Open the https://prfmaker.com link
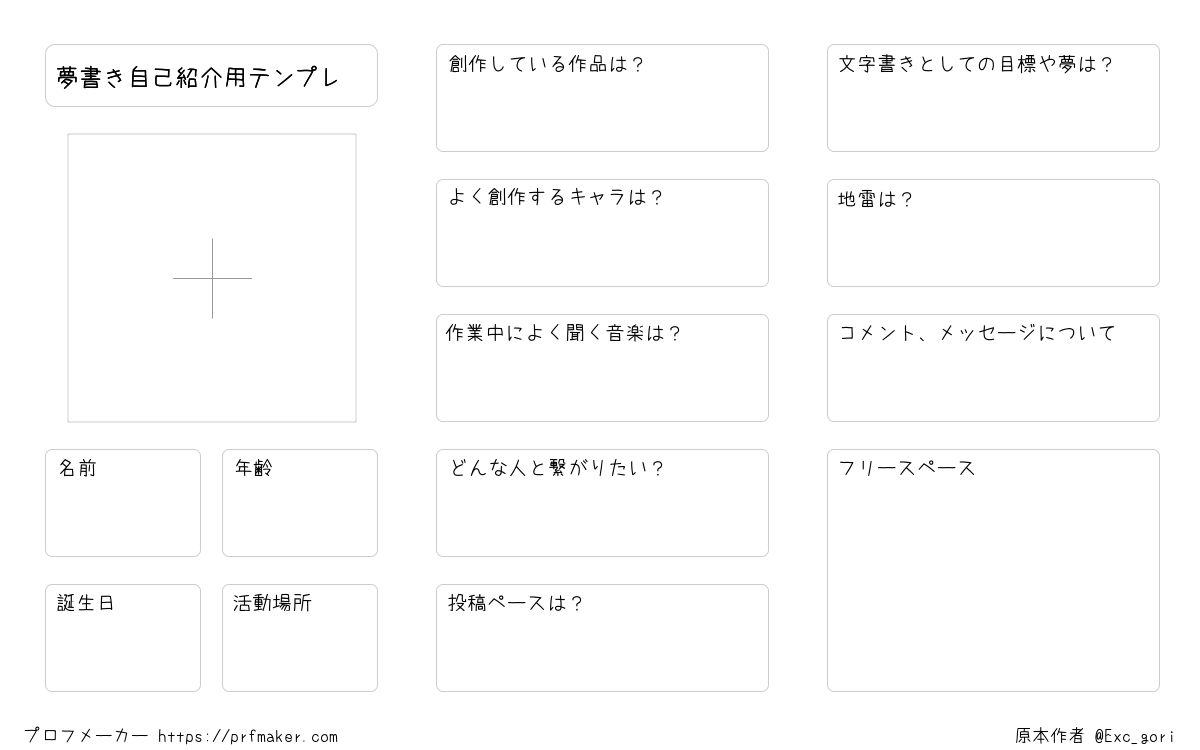This screenshot has height=750, width=1200. 248,737
